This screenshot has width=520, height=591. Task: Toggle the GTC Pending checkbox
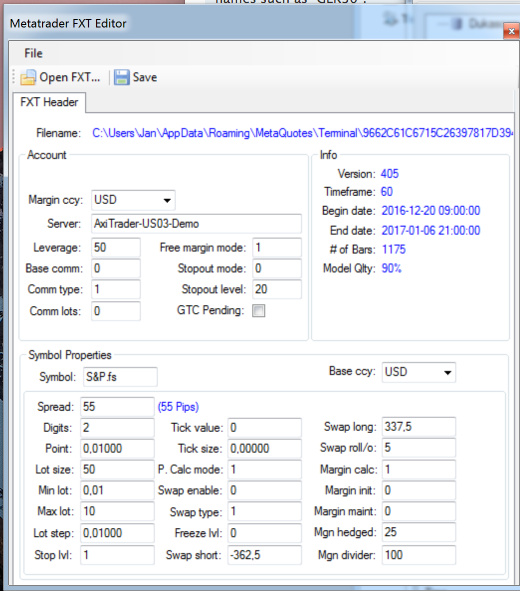(x=258, y=311)
